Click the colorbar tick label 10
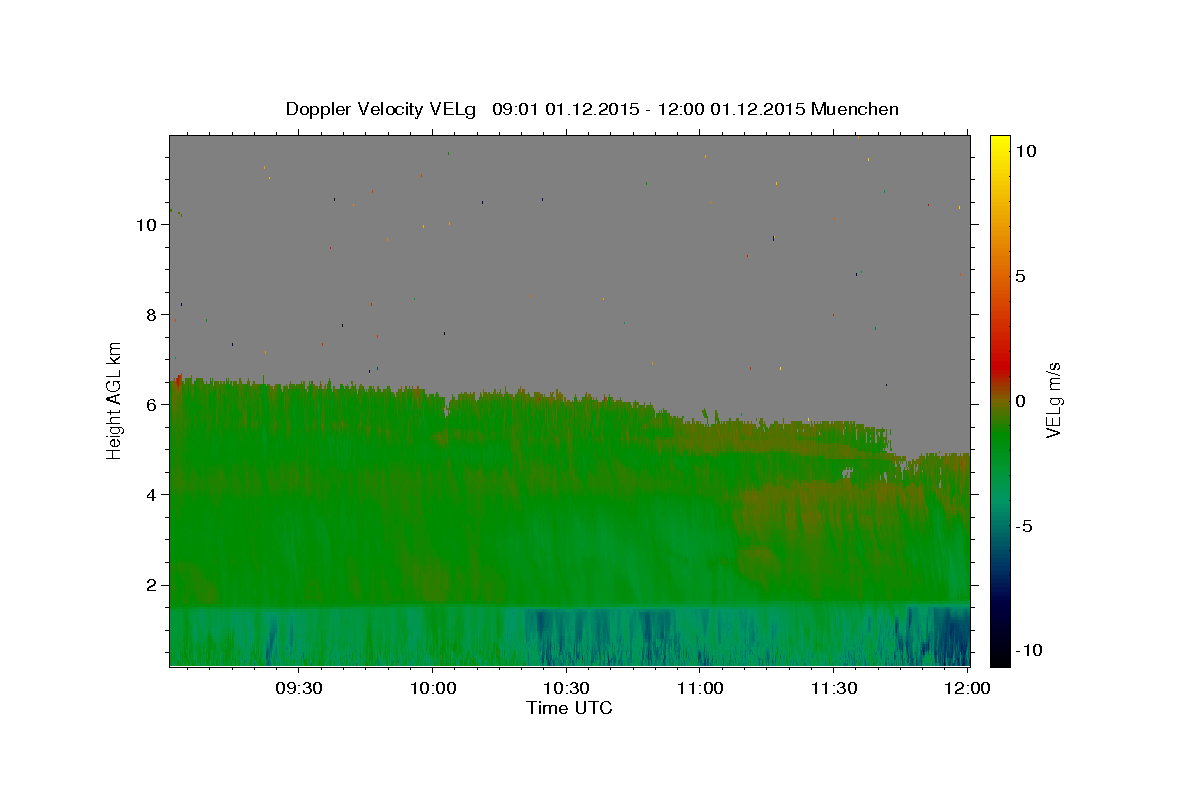 pos(1025,151)
